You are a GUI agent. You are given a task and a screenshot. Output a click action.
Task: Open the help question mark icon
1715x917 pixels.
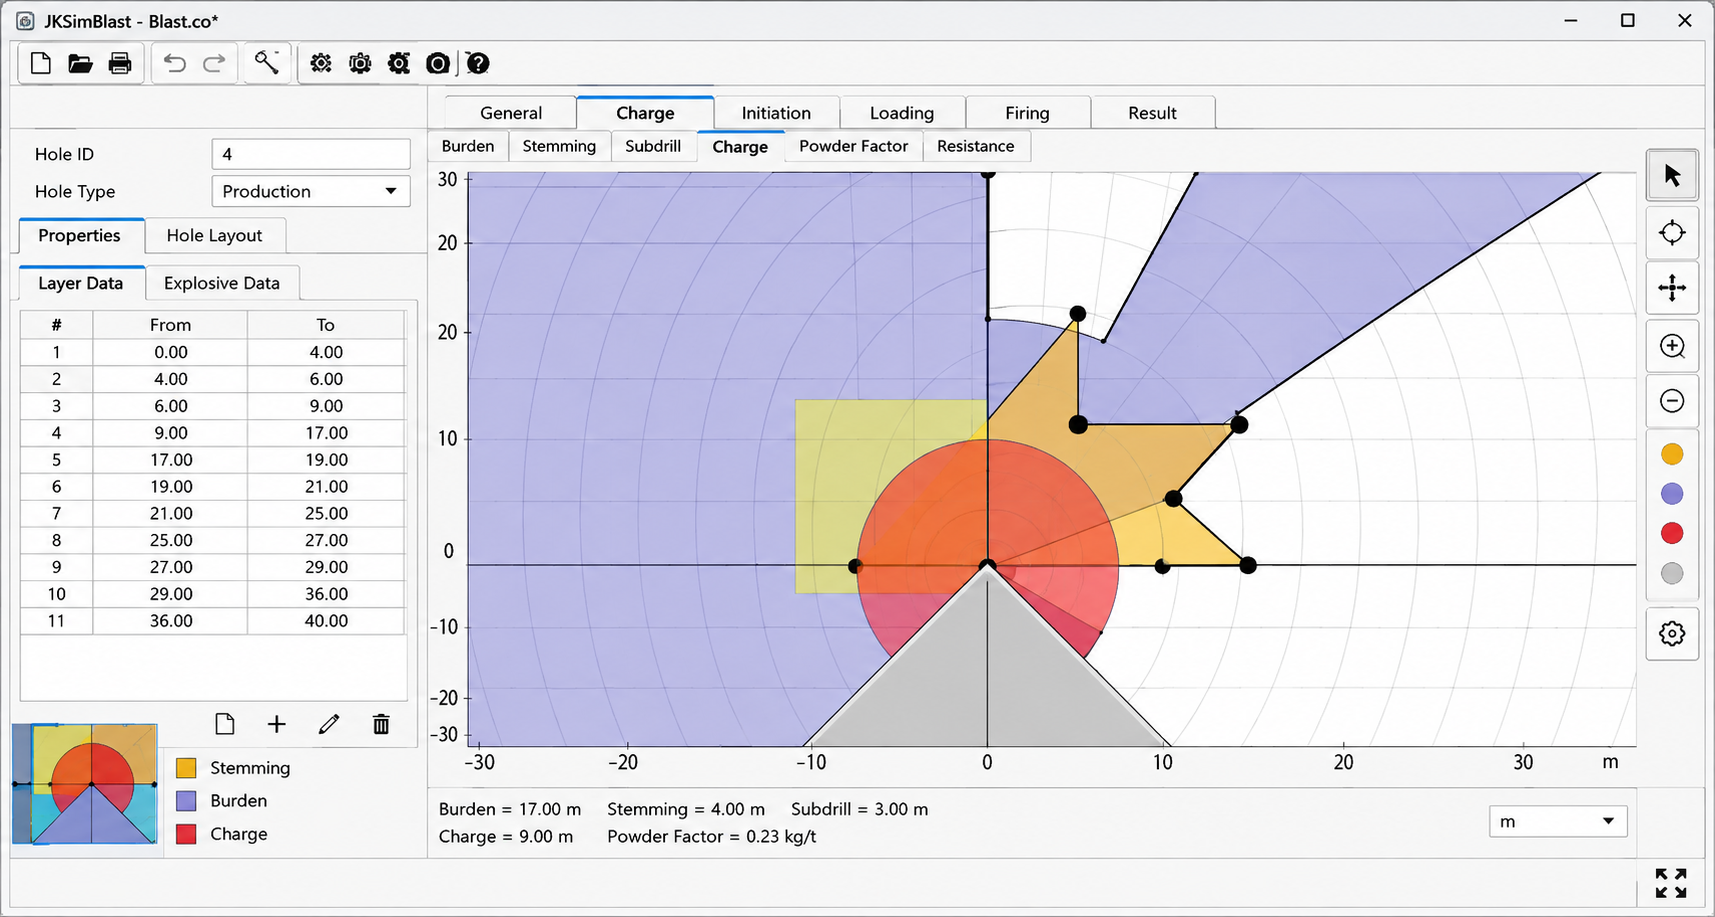(x=478, y=63)
